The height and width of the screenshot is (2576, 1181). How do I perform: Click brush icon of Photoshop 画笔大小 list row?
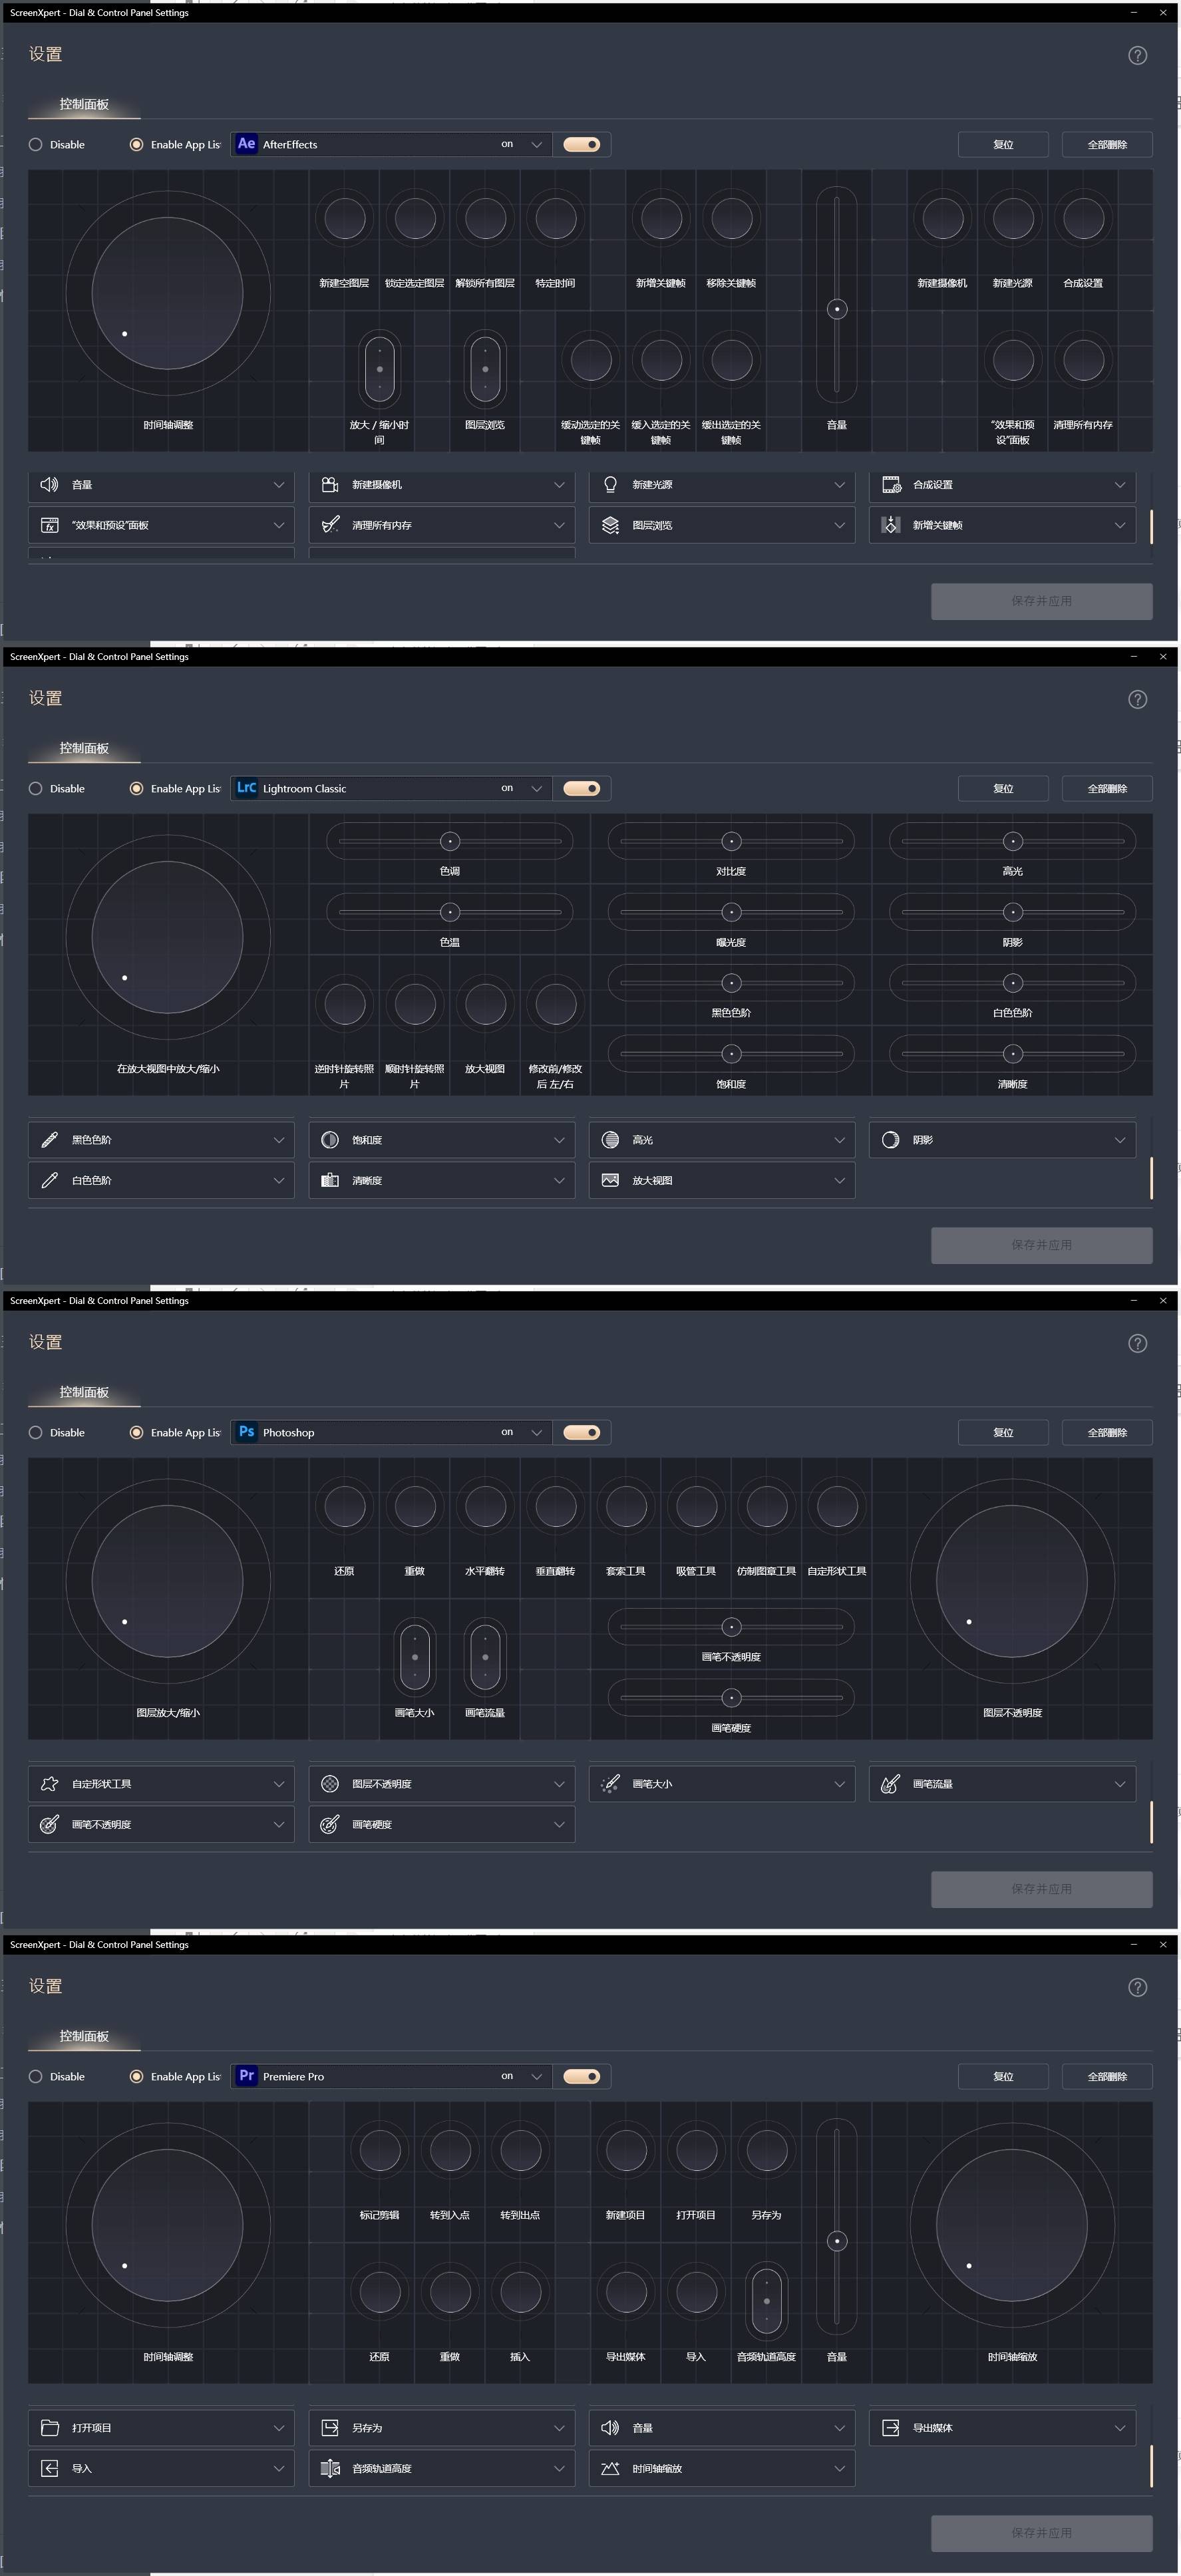click(610, 1784)
